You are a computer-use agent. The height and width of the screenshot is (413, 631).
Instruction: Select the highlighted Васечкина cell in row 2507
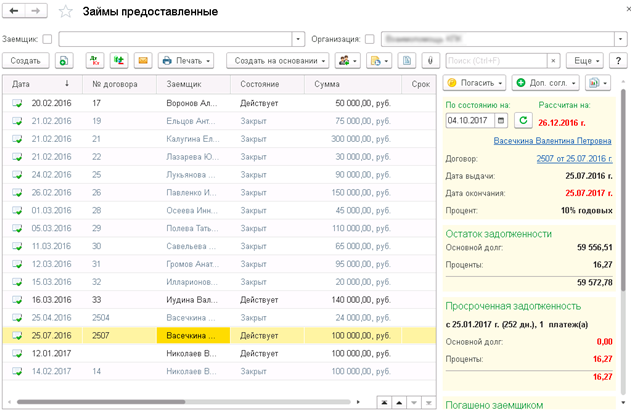pyautogui.click(x=194, y=335)
